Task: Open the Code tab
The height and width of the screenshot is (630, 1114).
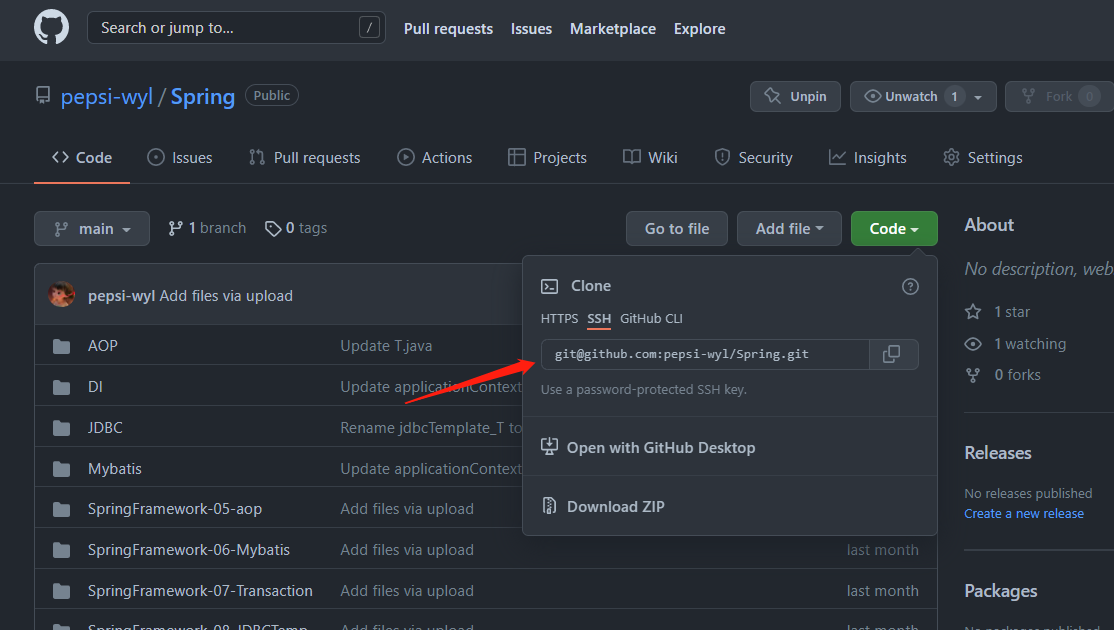Action: pos(82,158)
